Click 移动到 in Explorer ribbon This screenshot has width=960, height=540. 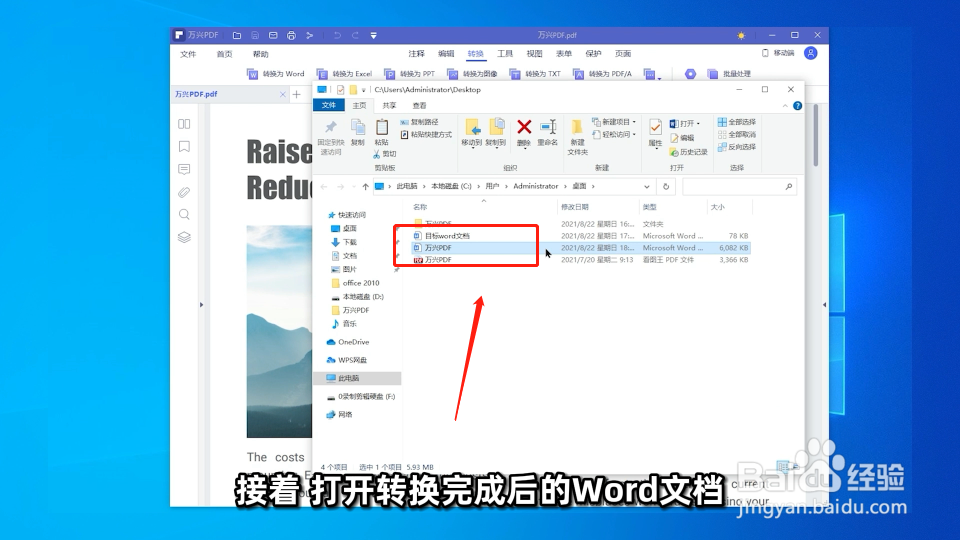click(x=472, y=133)
